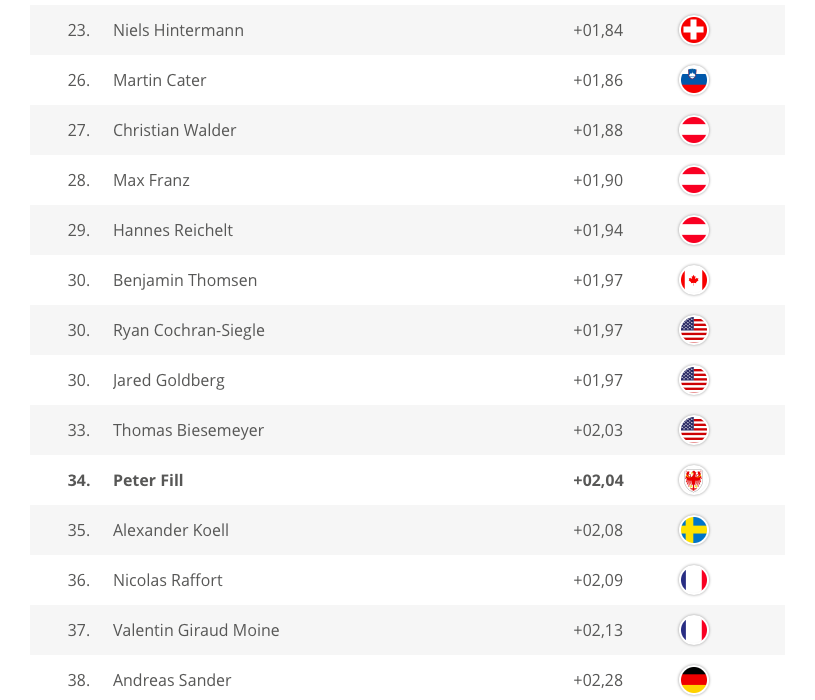Click the Swedish flag beside Alexander Koell

coord(693,530)
